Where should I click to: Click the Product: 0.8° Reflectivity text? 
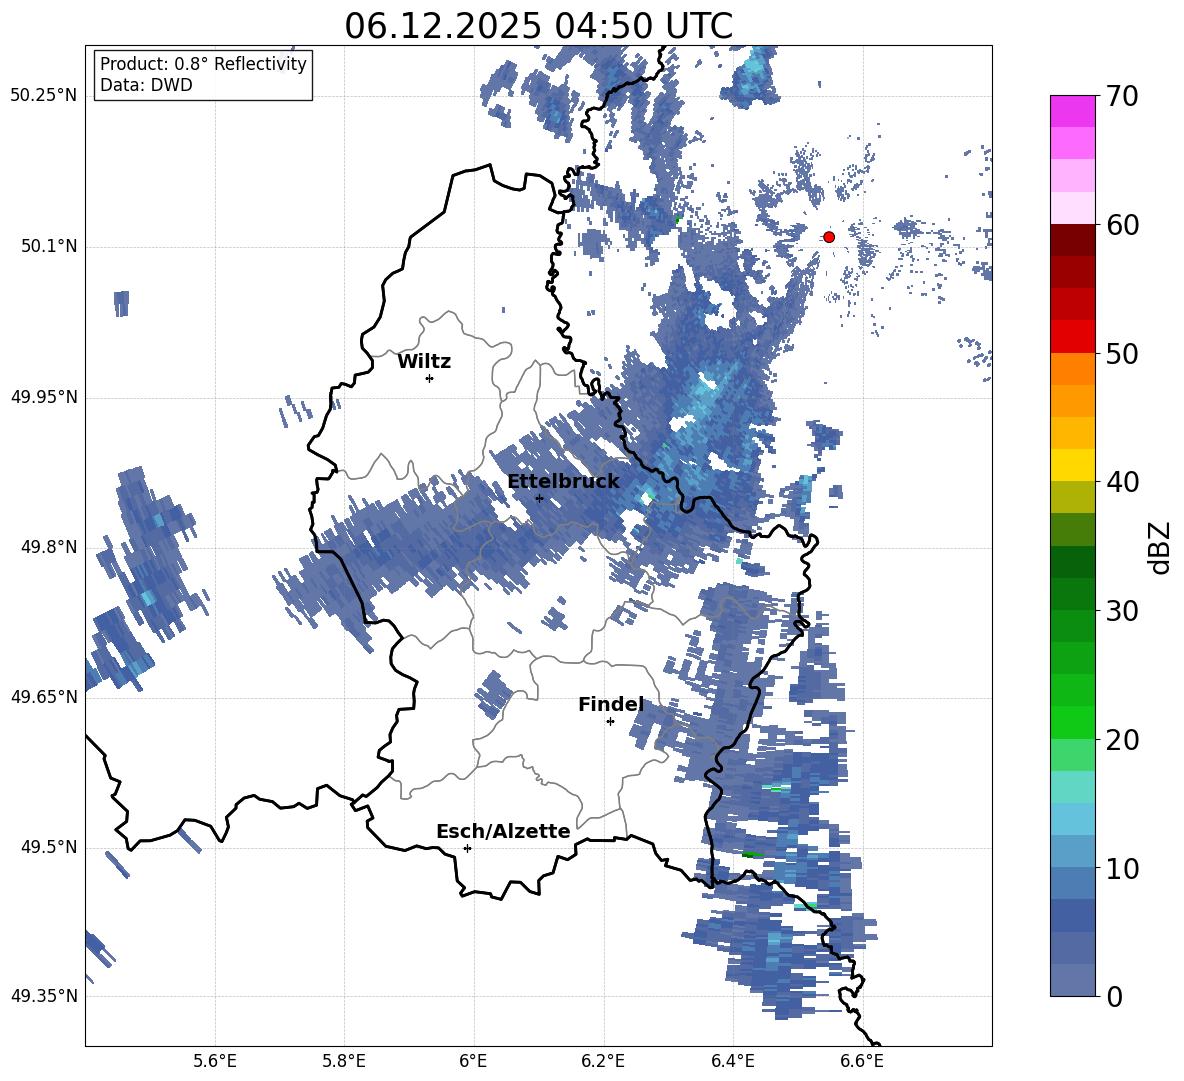(203, 64)
